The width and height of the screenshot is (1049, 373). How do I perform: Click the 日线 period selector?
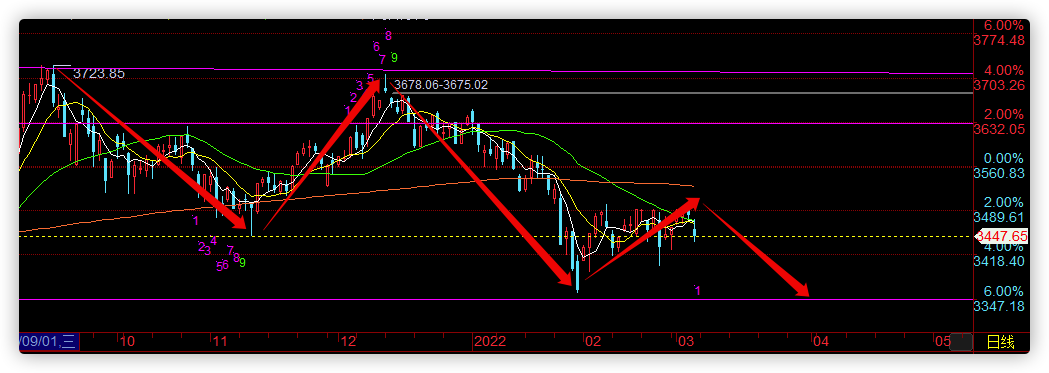[x=1001, y=343]
